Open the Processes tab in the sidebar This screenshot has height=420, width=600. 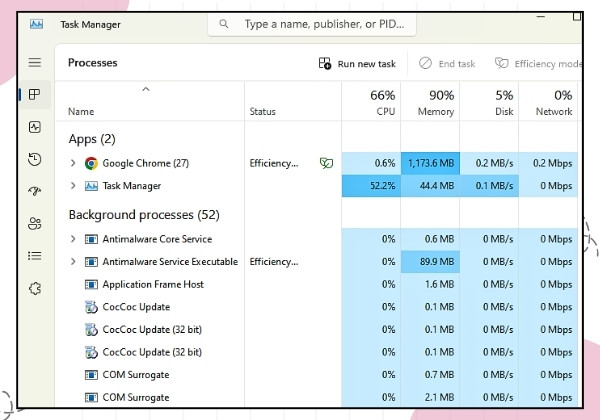click(x=35, y=94)
